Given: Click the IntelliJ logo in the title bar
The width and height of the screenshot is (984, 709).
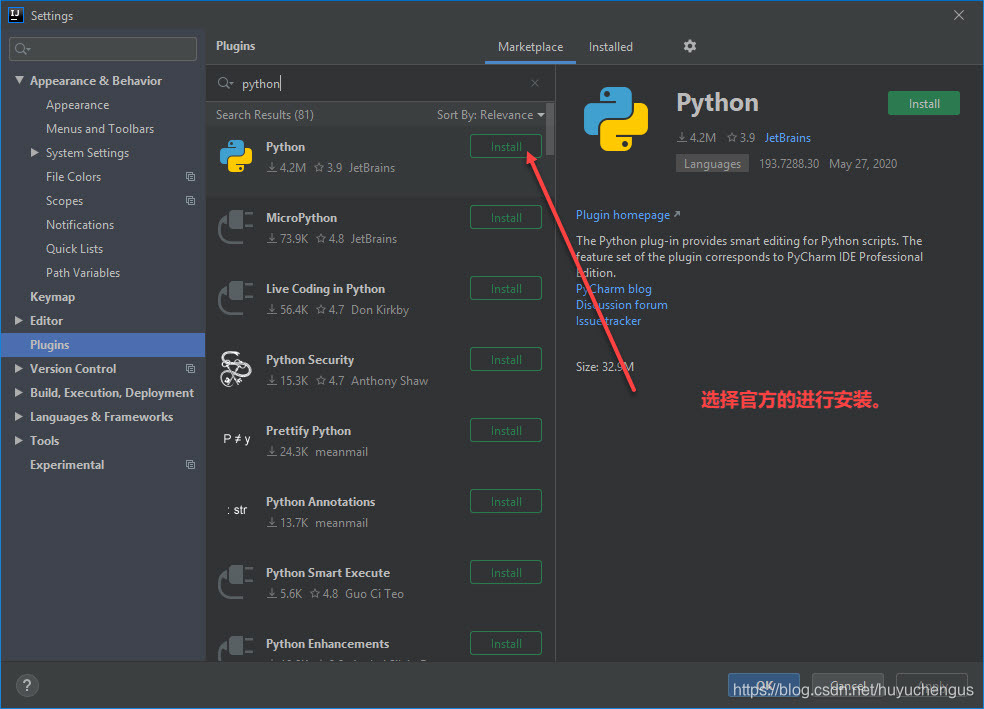Looking at the screenshot, I should [x=16, y=15].
